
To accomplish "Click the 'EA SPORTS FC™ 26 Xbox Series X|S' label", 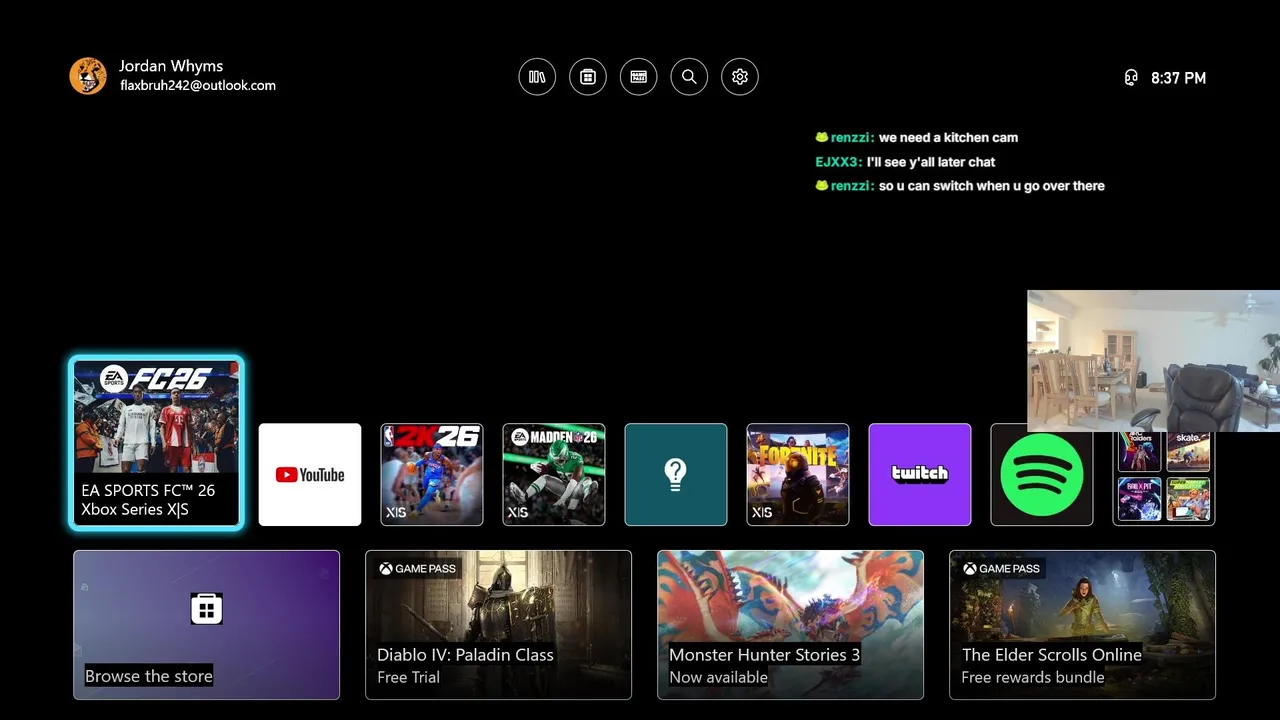I will tap(148, 500).
